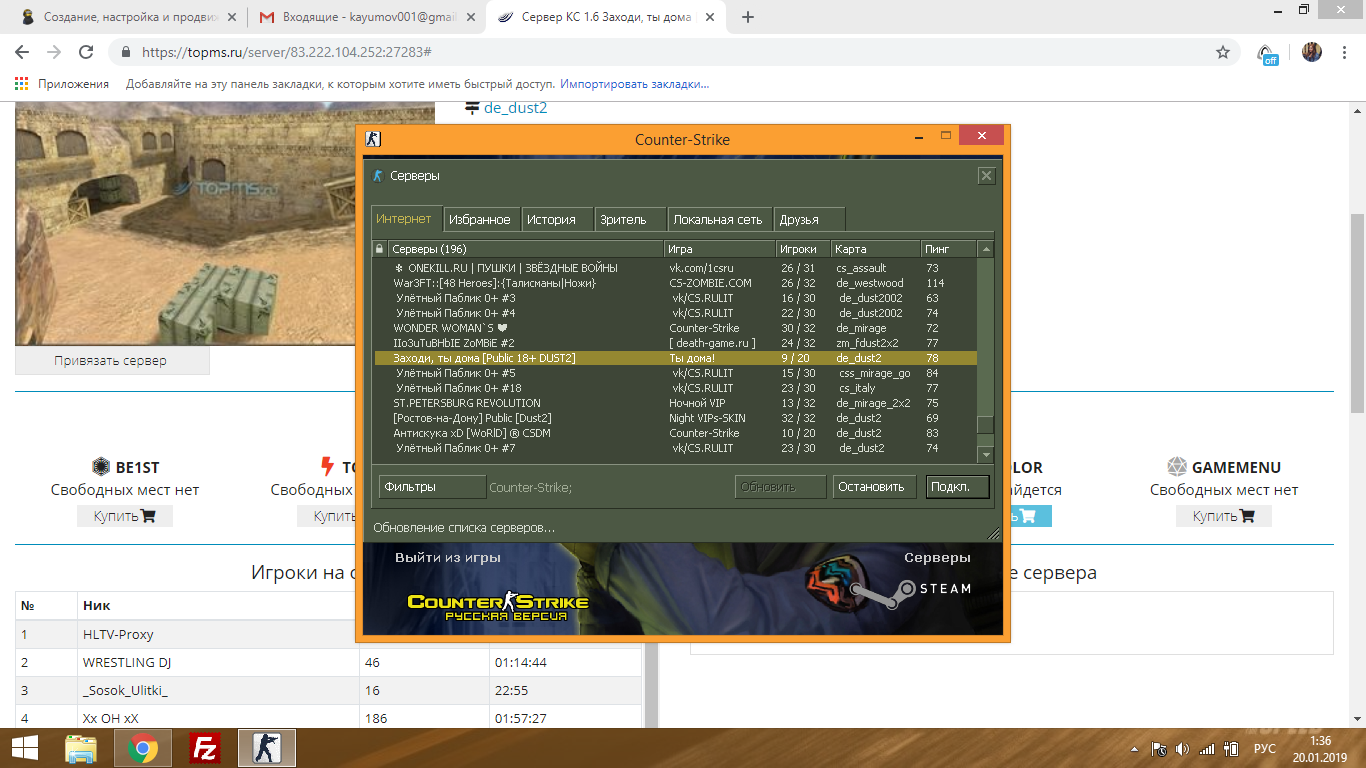Viewport: 1366px width, 768px height.
Task: Open the de_dust2 map link on the page
Action: pyautogui.click(x=515, y=108)
